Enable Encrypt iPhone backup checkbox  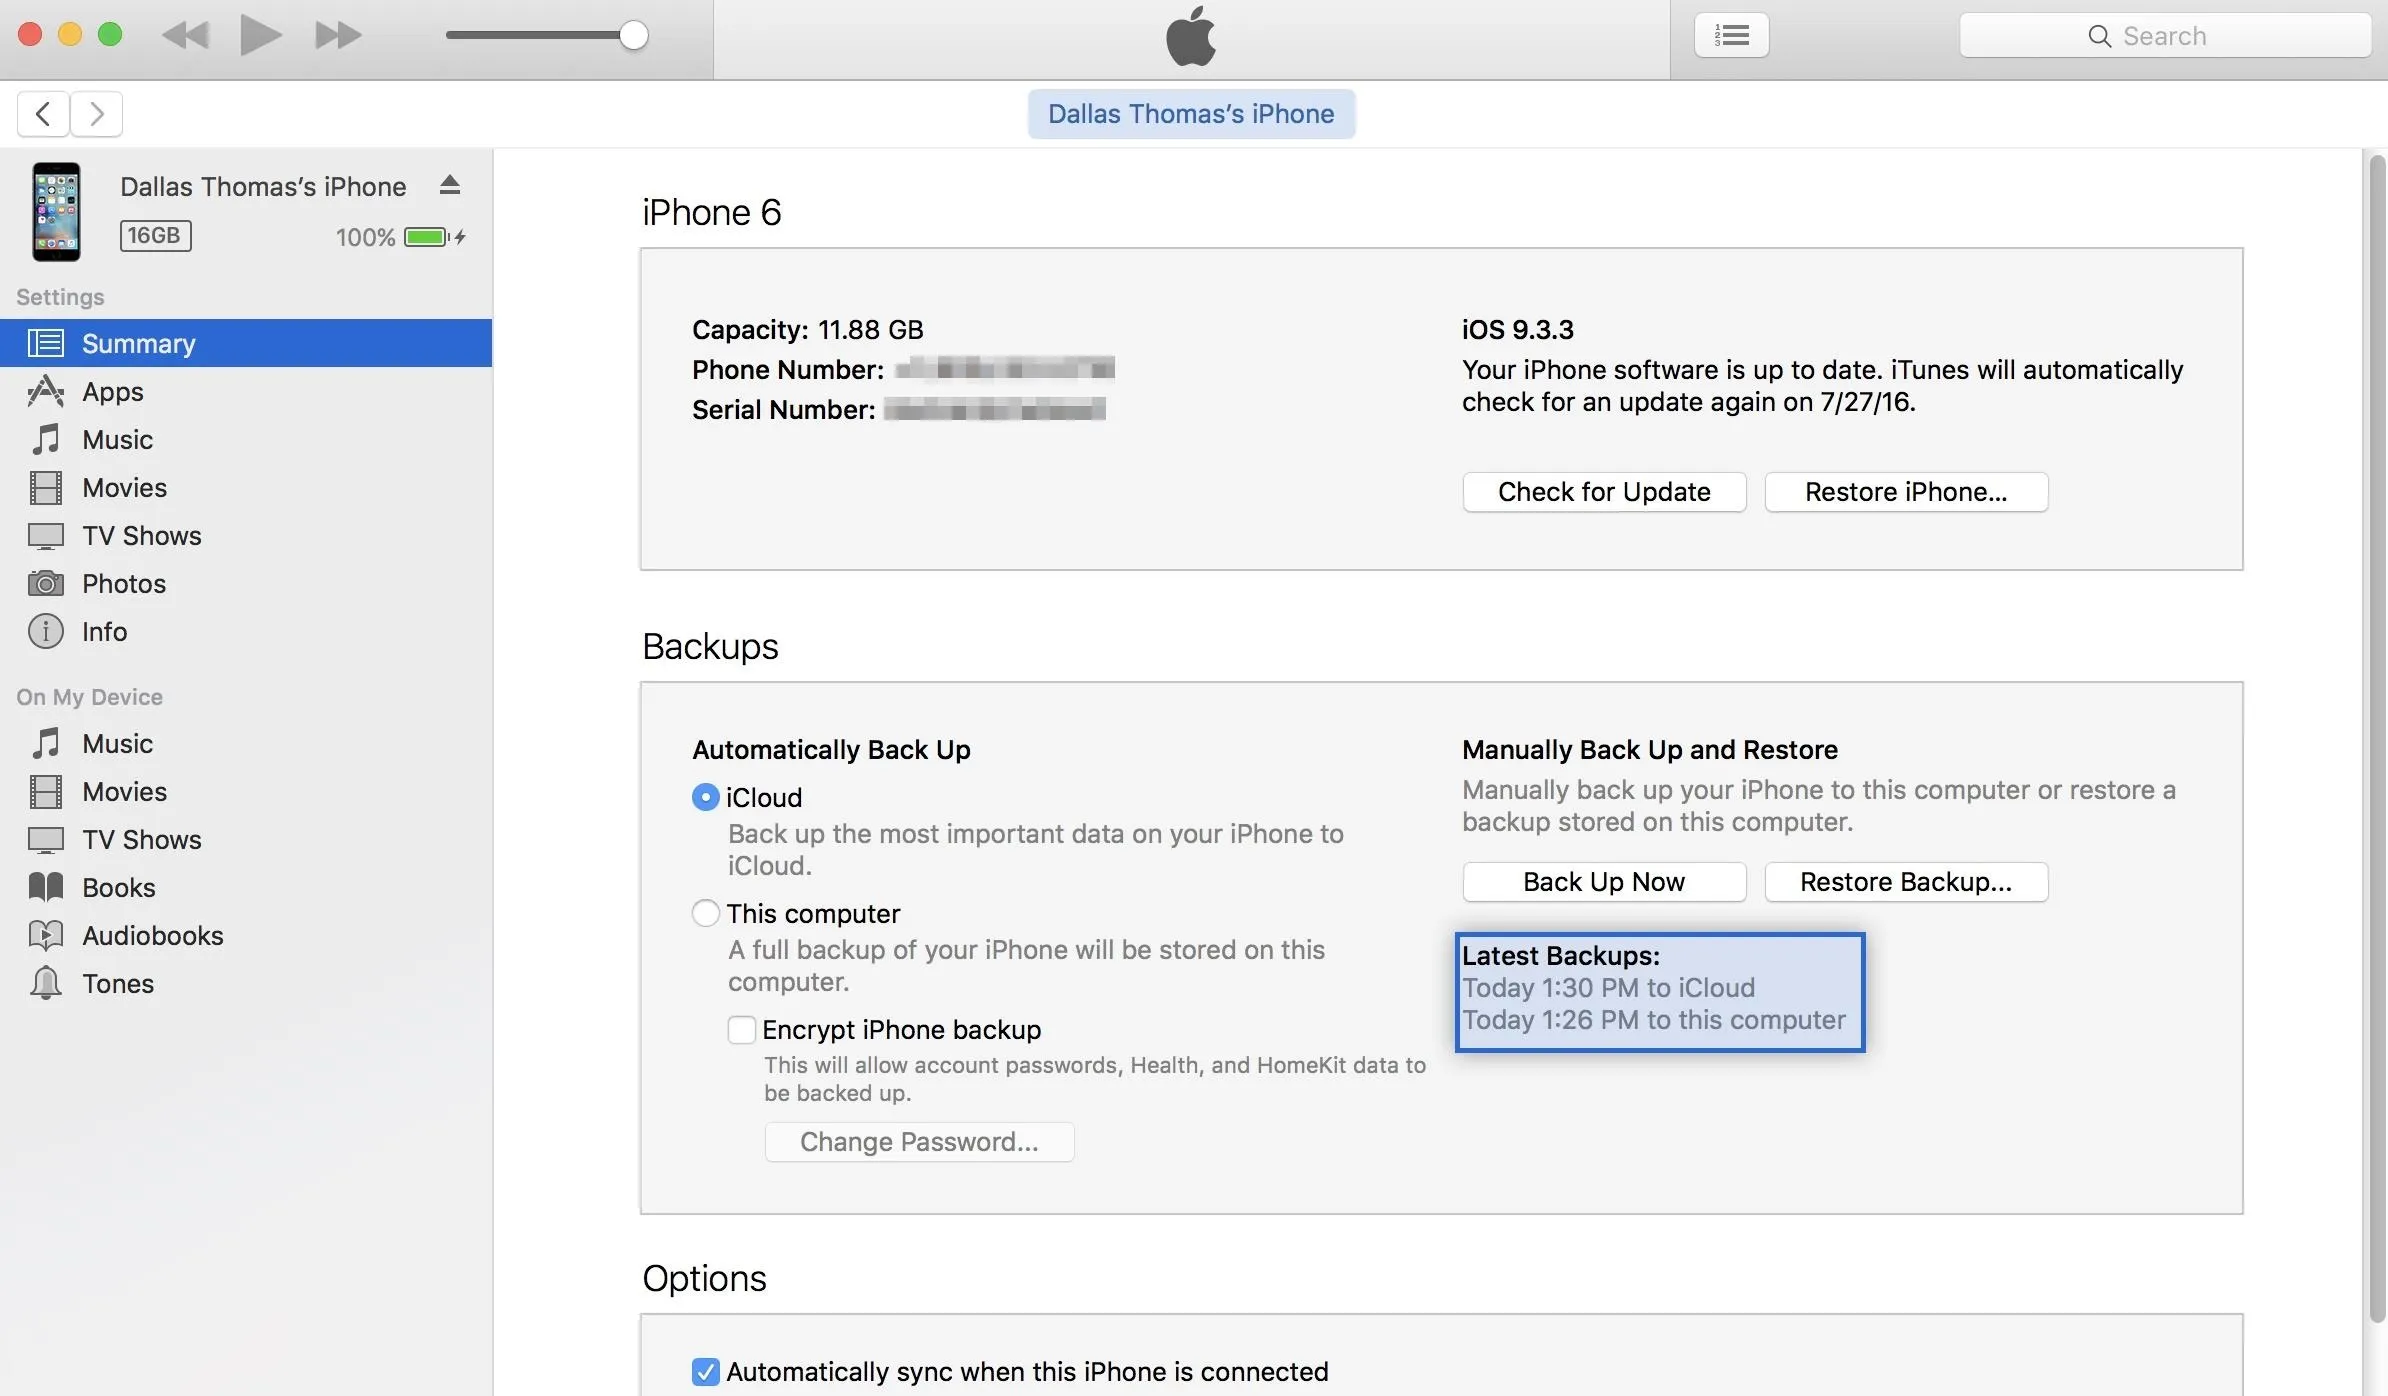click(741, 1030)
